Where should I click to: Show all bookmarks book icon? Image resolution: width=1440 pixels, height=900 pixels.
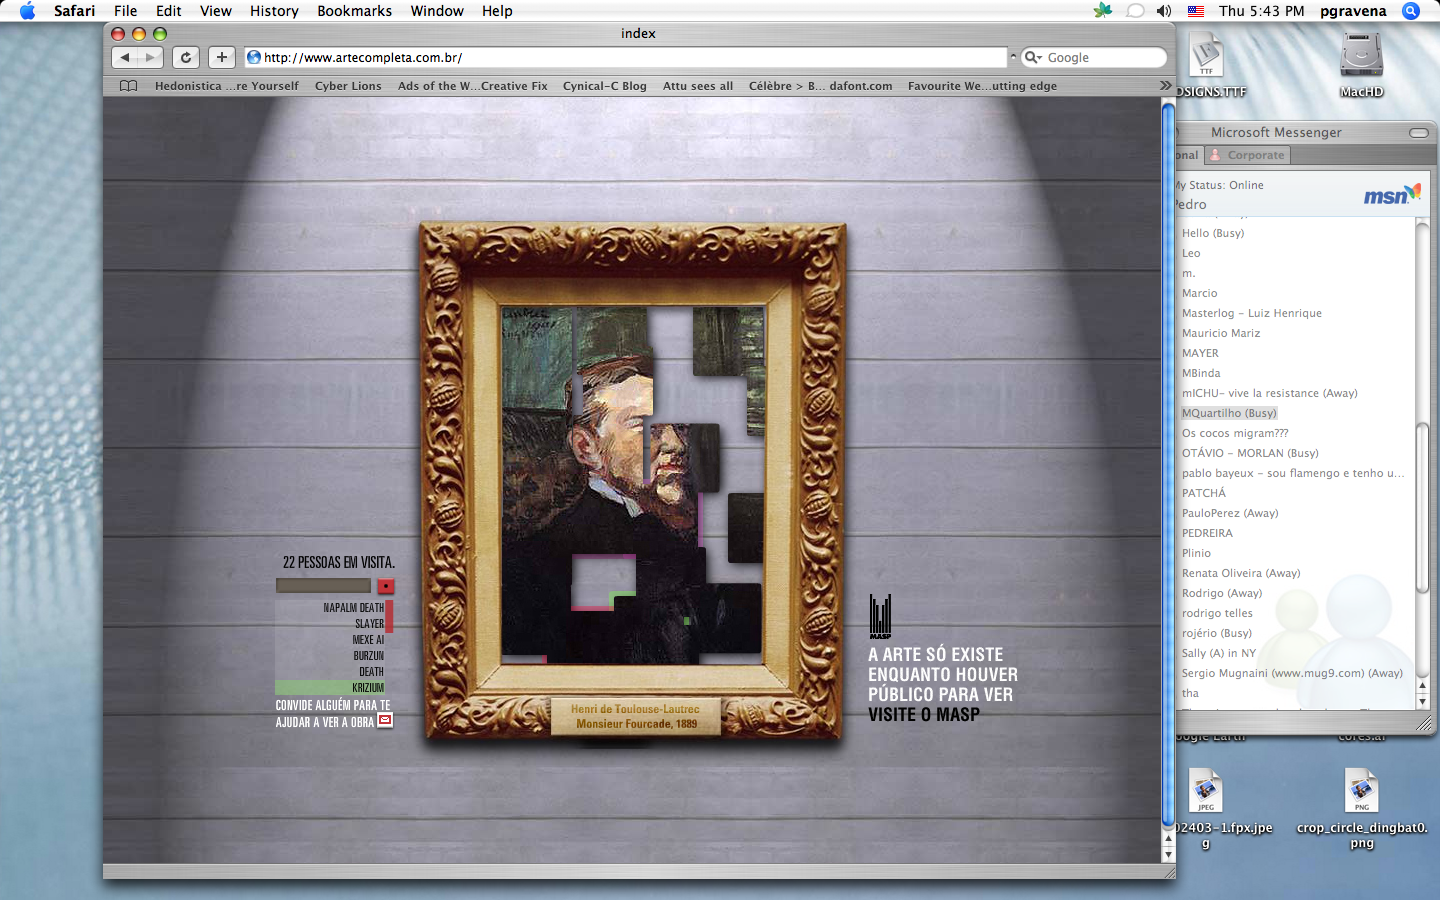(x=128, y=86)
